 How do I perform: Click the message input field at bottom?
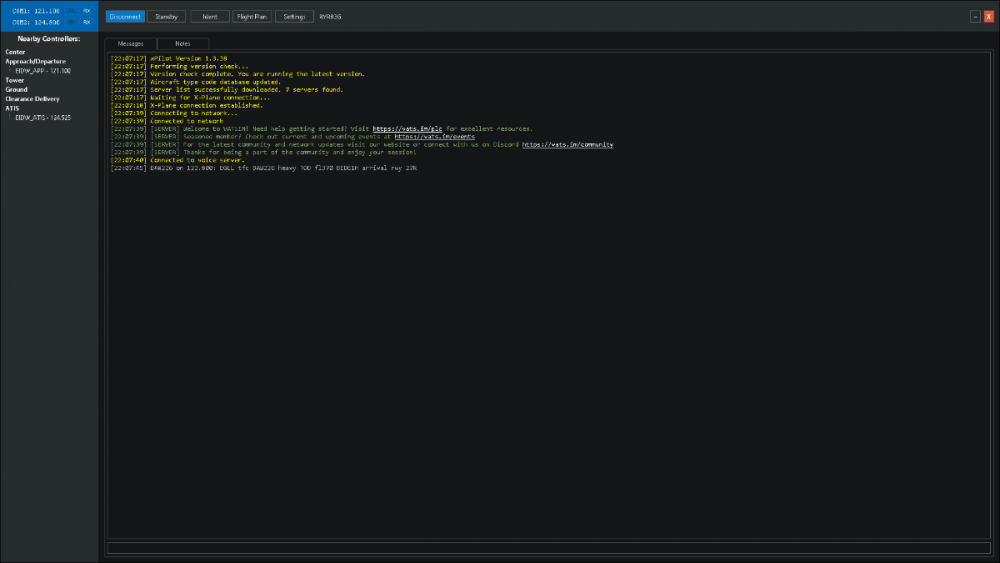(547, 547)
